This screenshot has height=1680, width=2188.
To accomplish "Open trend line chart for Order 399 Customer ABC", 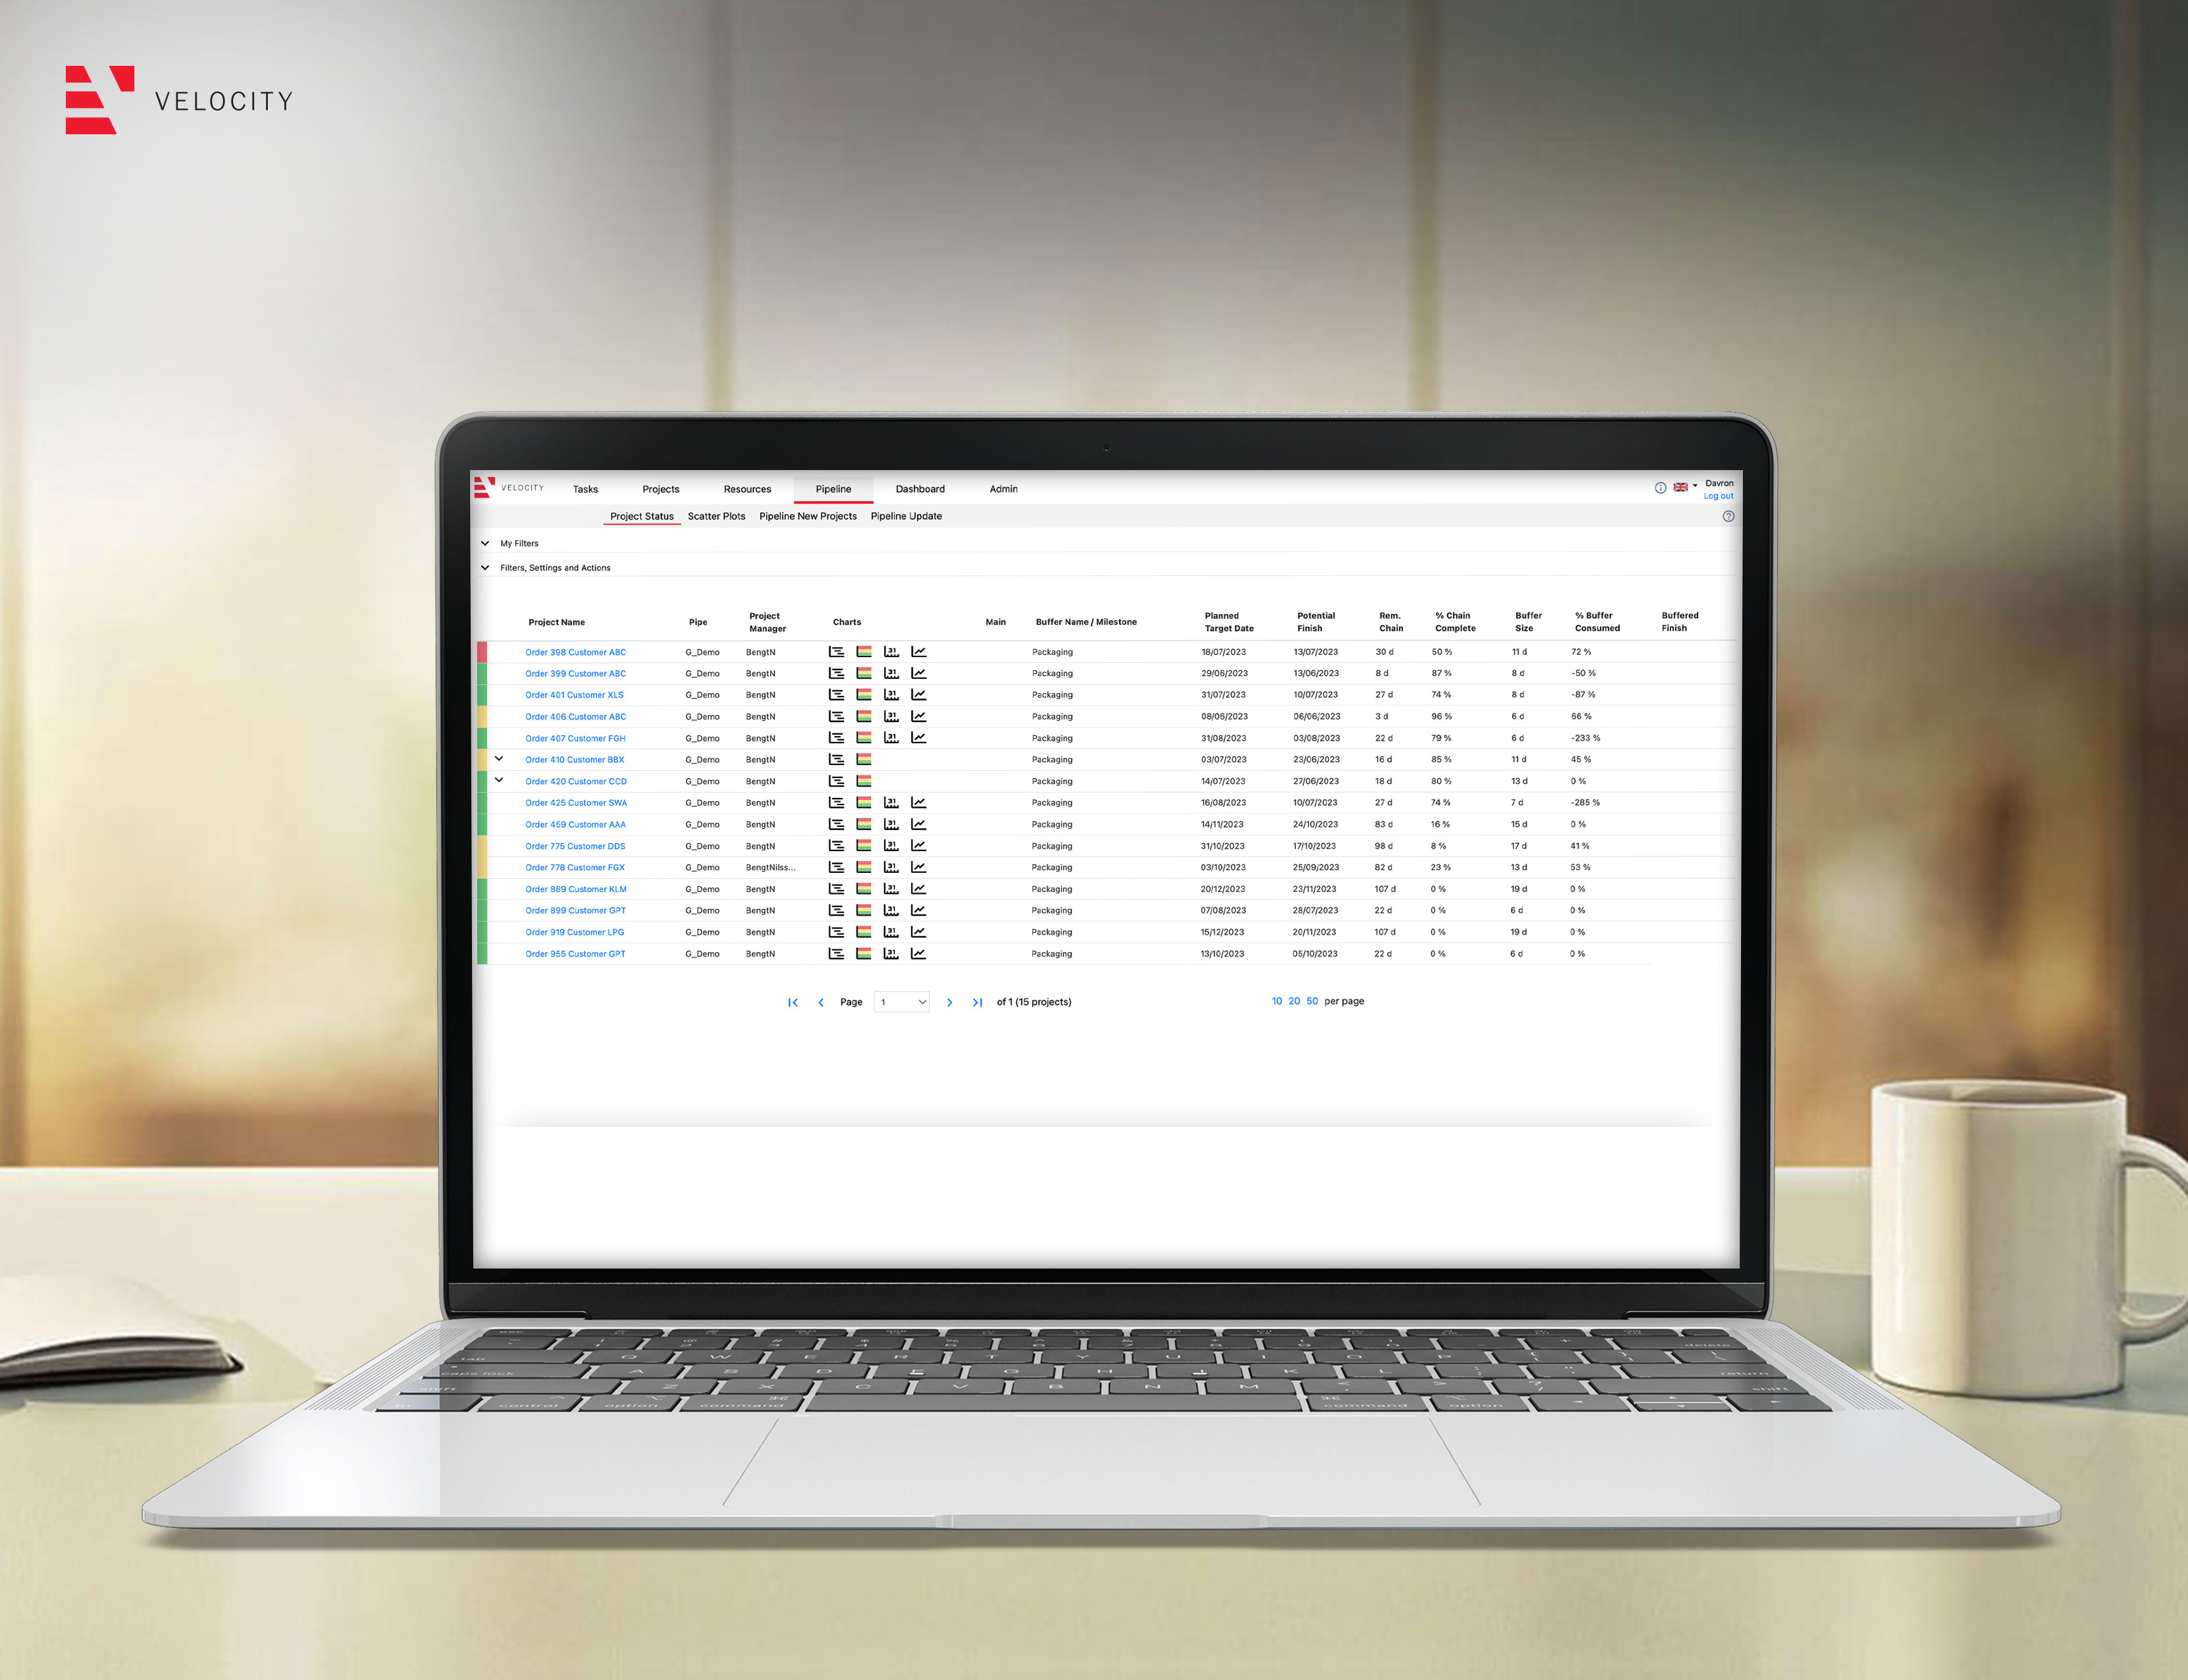I will point(918,673).
